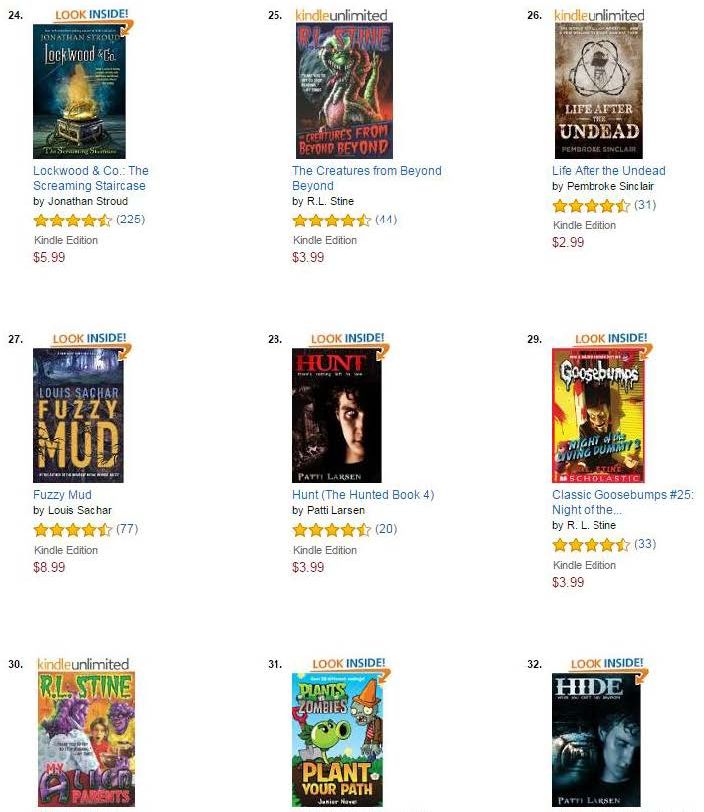Open Hunt (The Hunted Book 4) link
The height and width of the screenshot is (812, 704).
click(x=363, y=495)
